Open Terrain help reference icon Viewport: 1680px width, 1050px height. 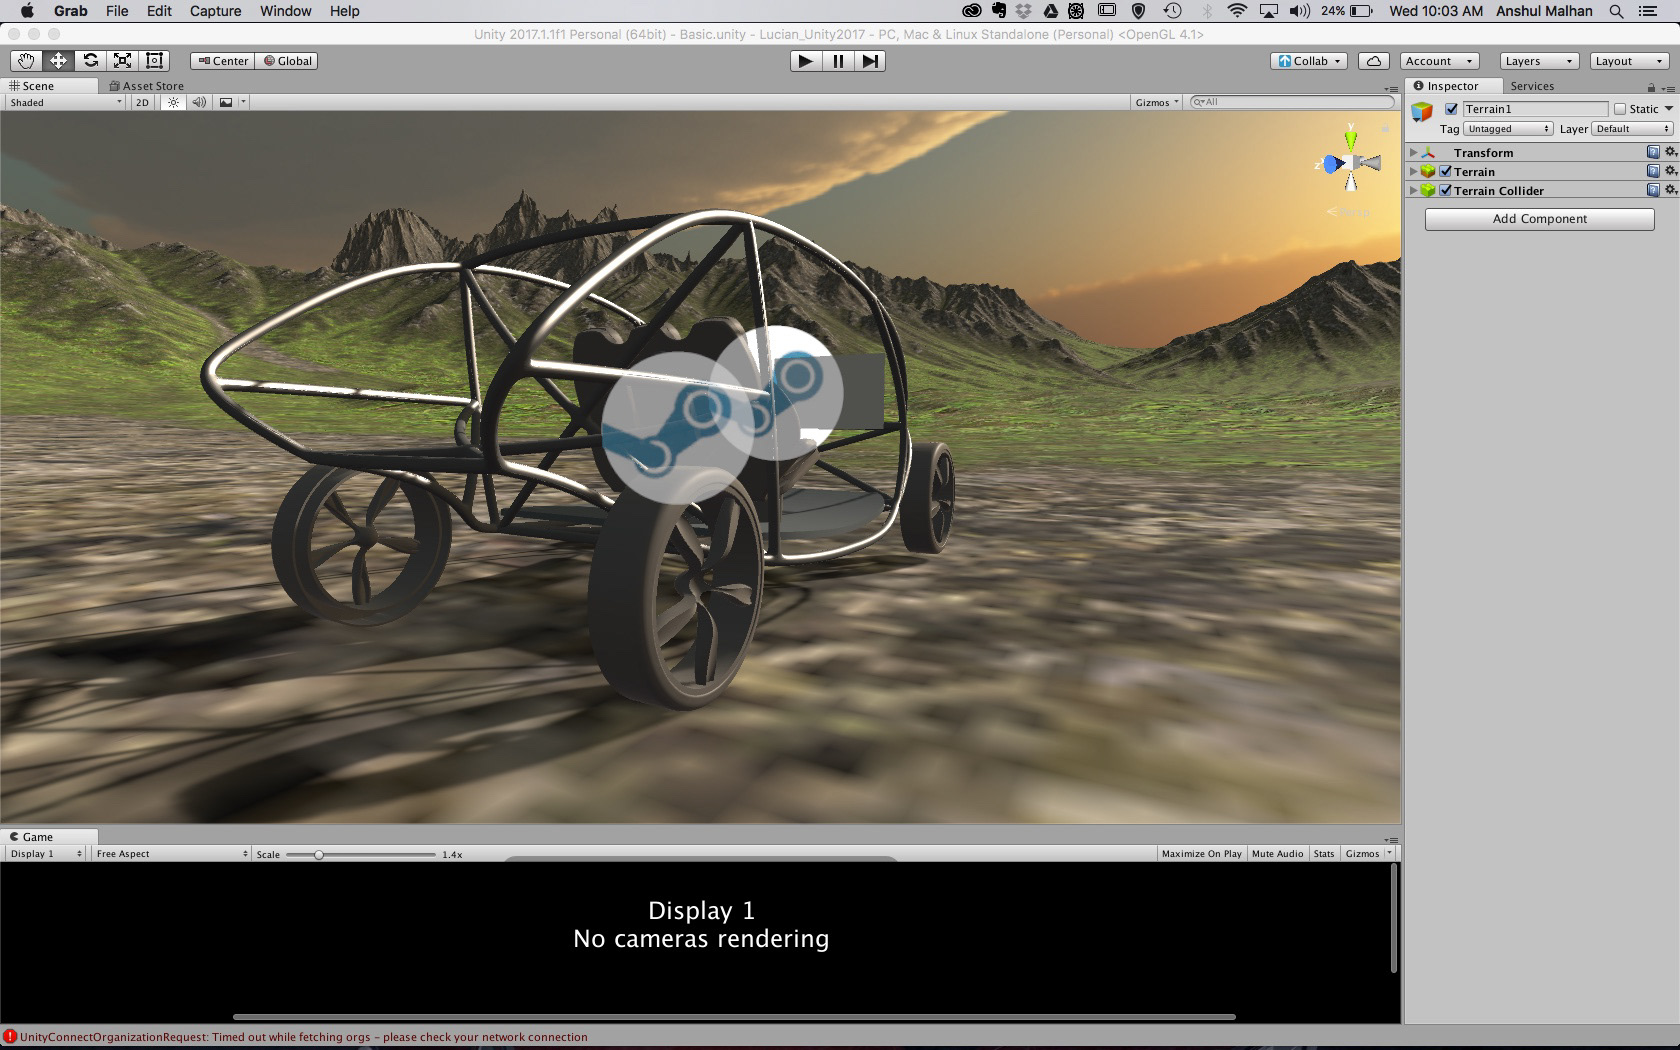(1653, 171)
